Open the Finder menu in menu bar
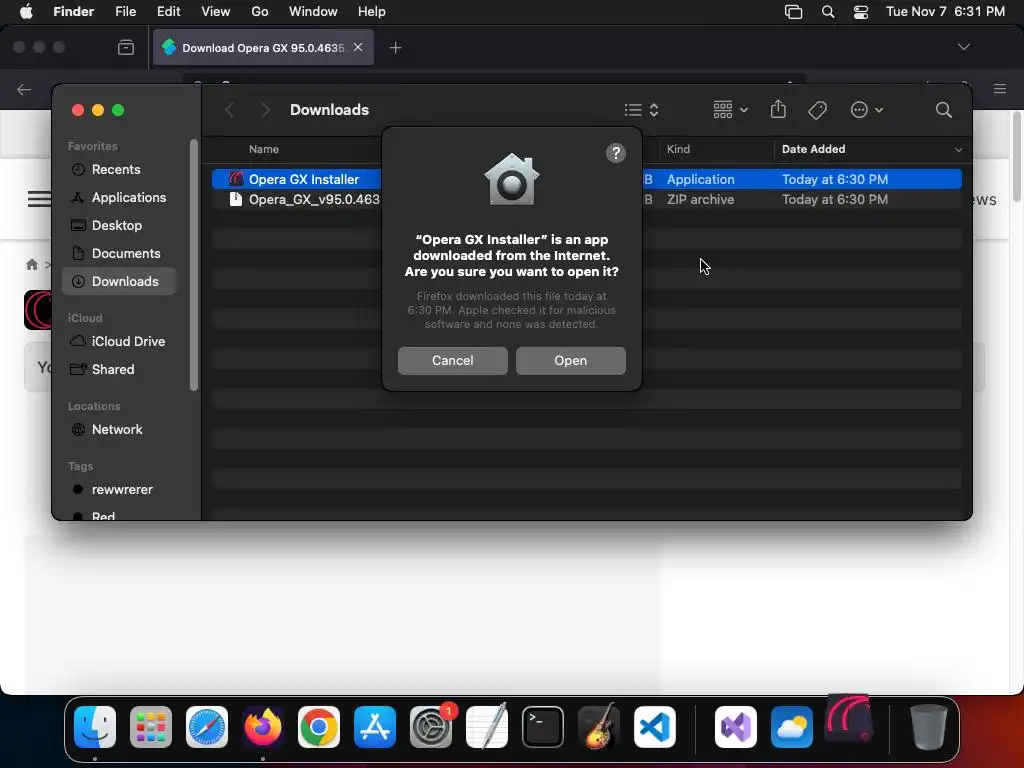 point(73,12)
